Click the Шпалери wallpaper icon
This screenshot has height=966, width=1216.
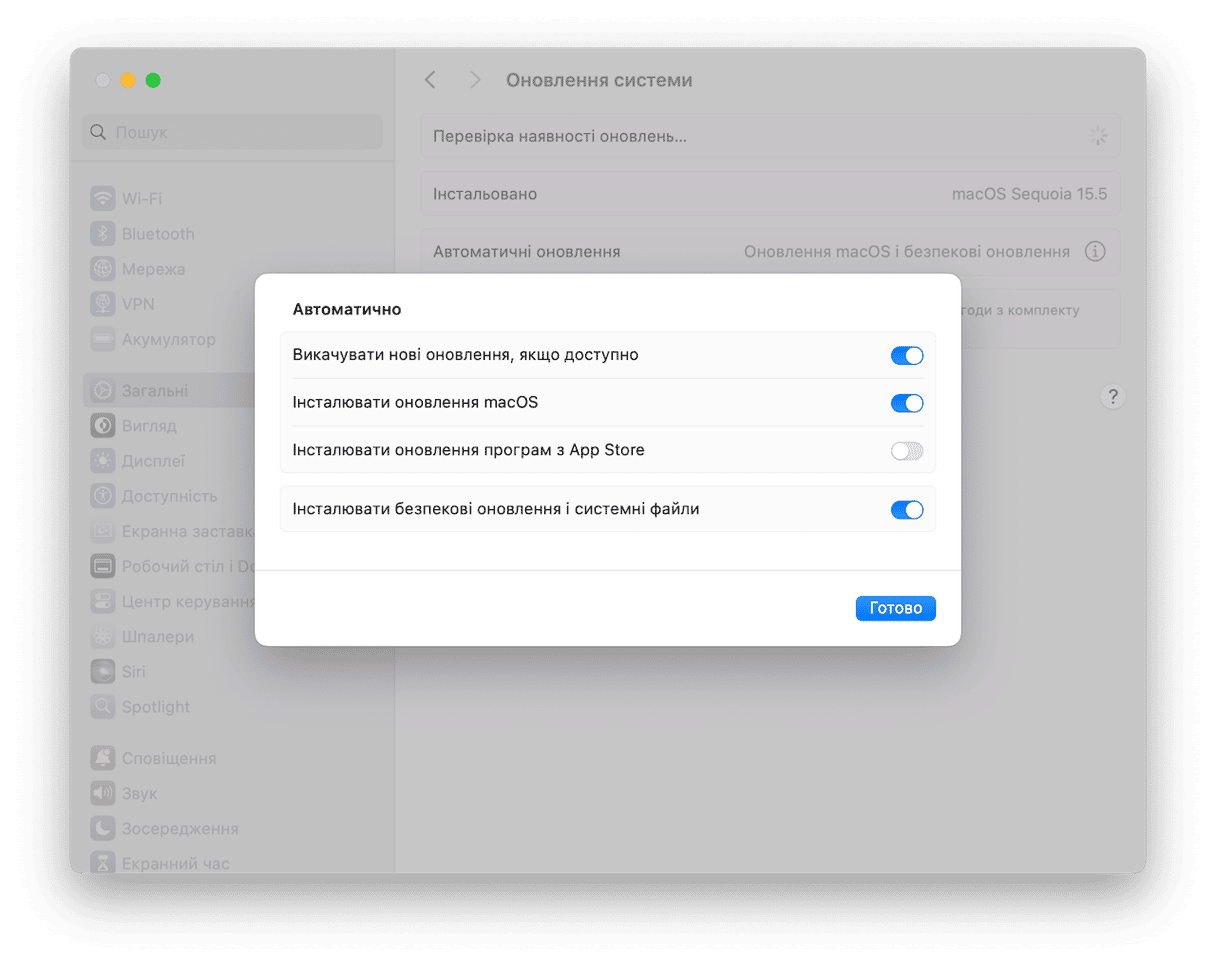click(x=103, y=636)
